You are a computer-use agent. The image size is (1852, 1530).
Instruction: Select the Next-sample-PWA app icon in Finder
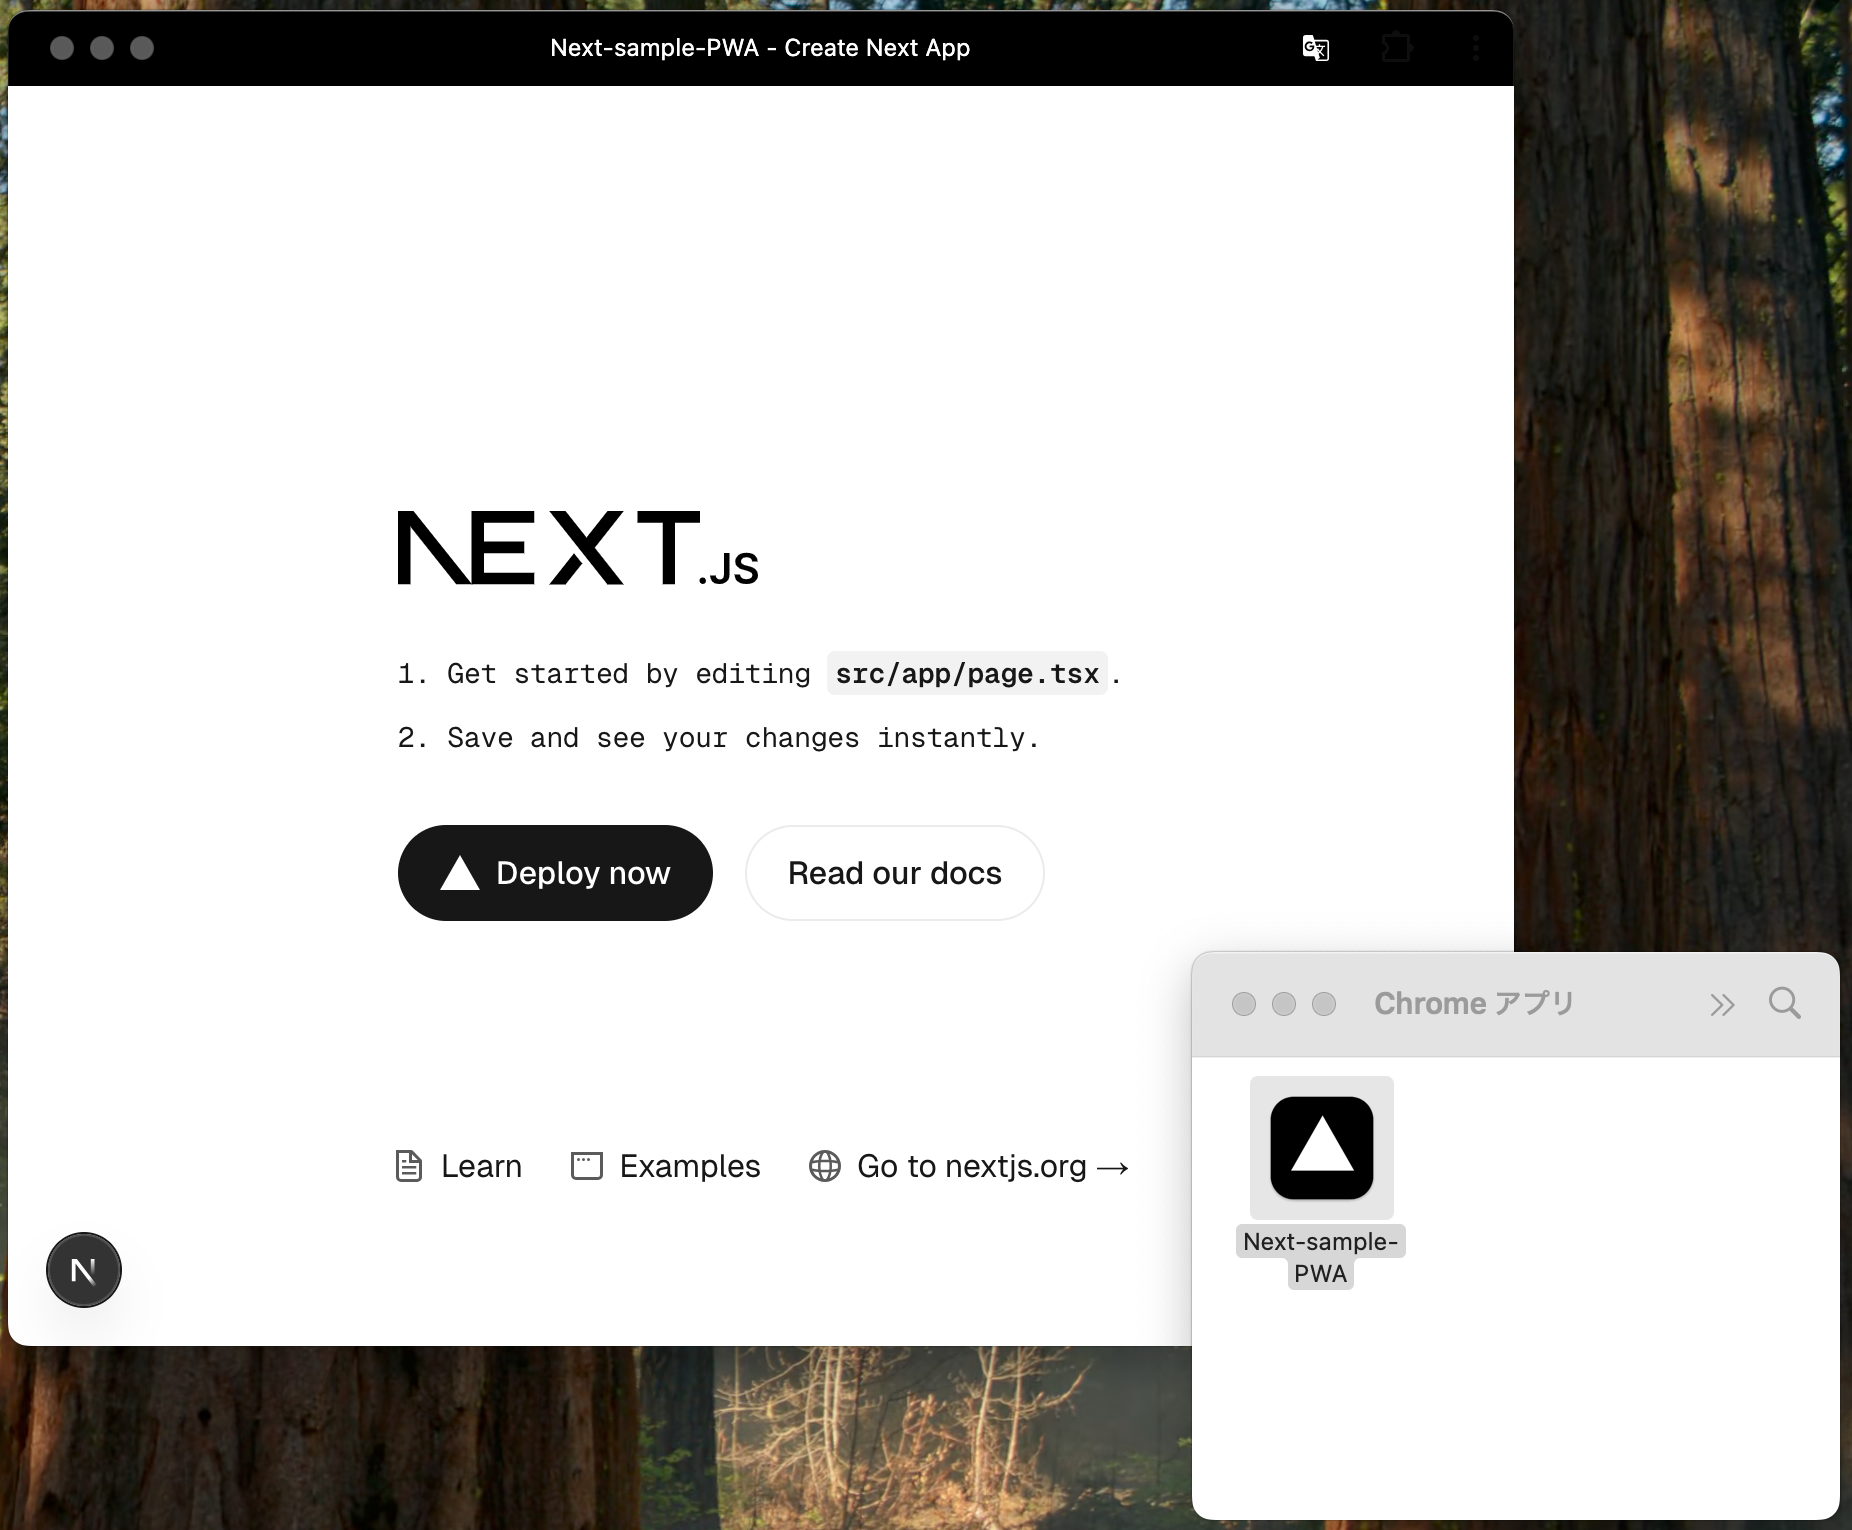(1322, 1148)
